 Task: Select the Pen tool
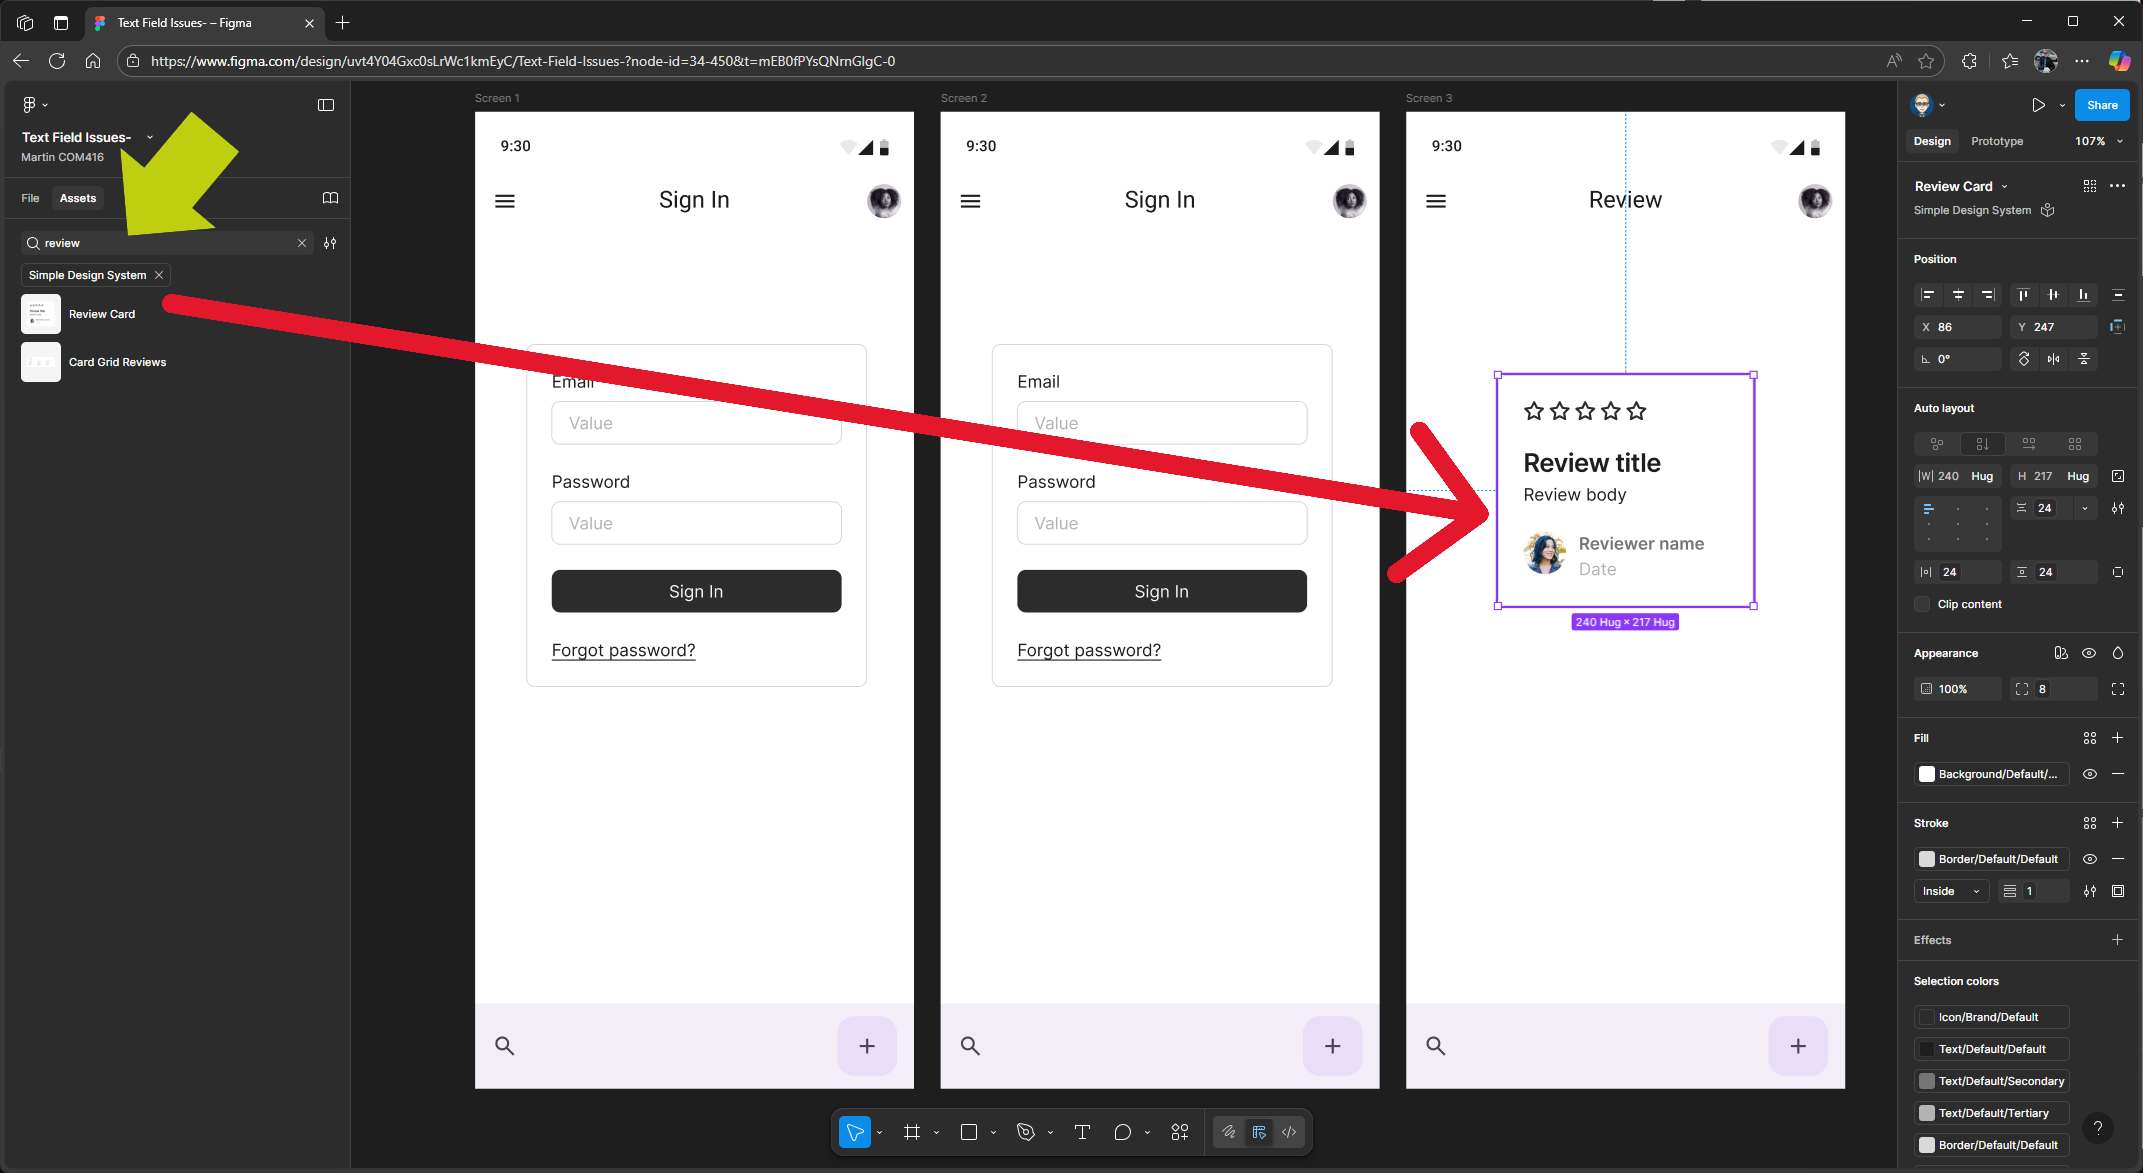[1025, 1132]
